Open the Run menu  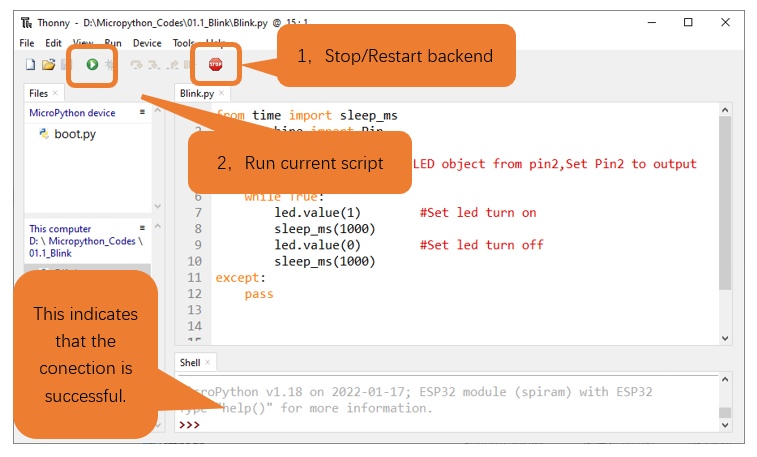[x=112, y=43]
